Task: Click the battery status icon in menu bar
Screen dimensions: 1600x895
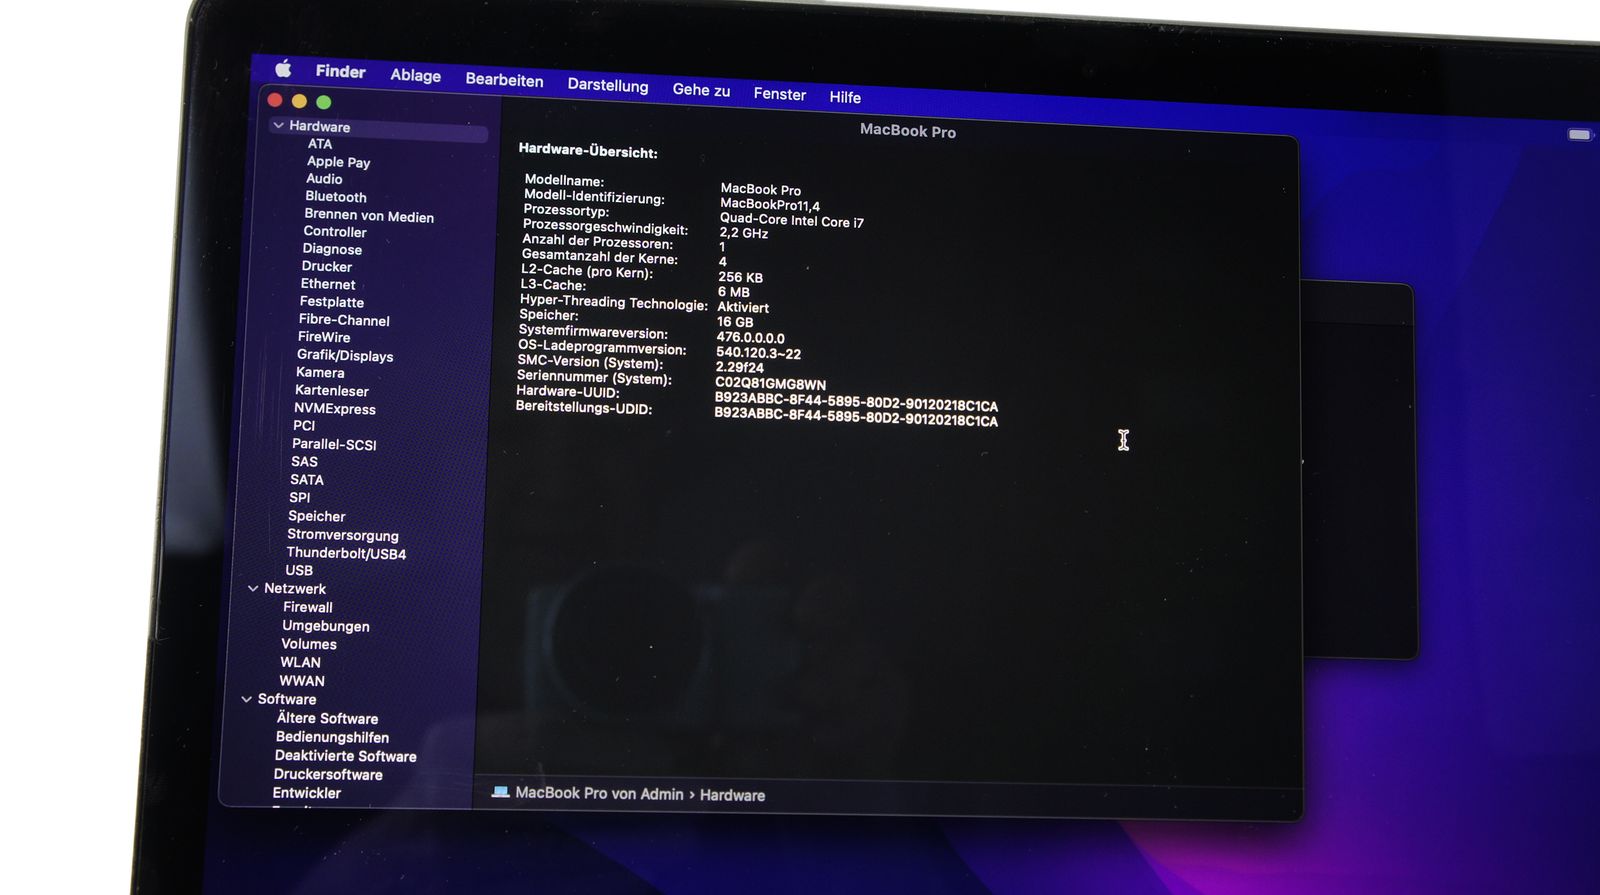Action: tap(1579, 134)
